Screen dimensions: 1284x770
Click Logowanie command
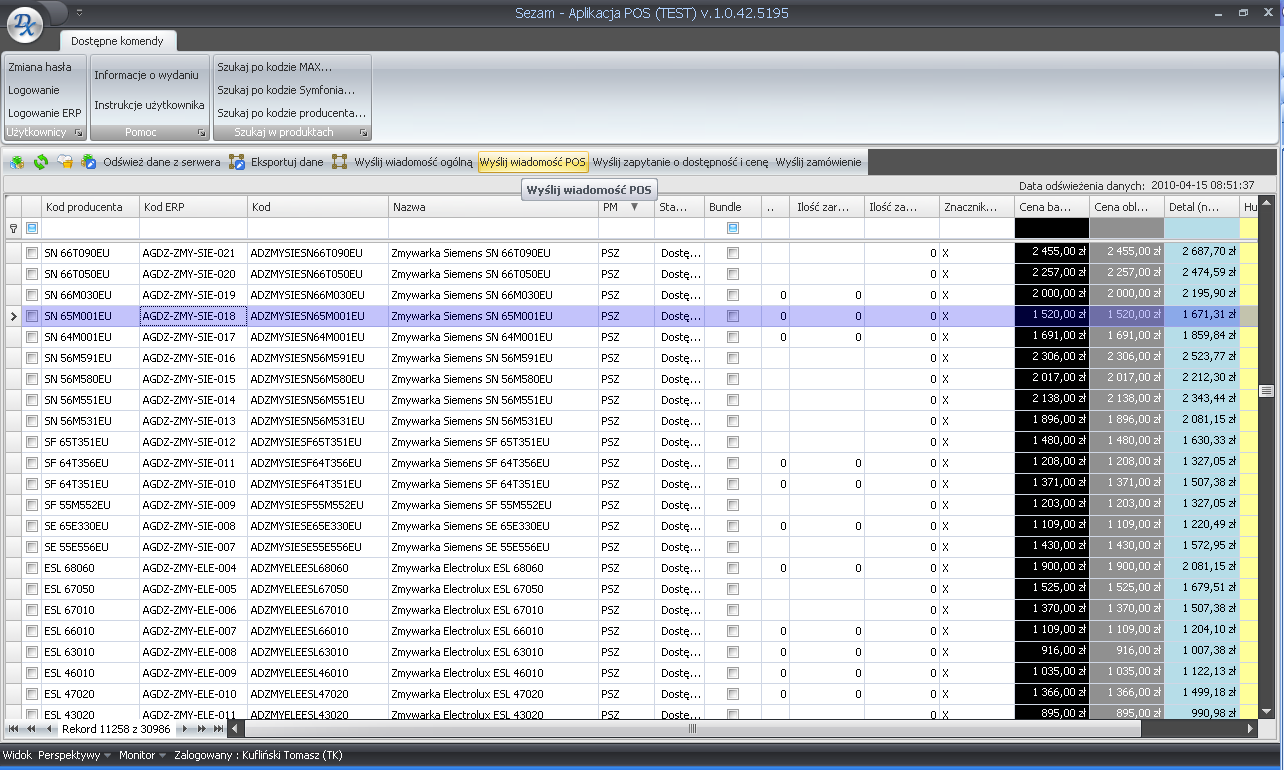(34, 90)
